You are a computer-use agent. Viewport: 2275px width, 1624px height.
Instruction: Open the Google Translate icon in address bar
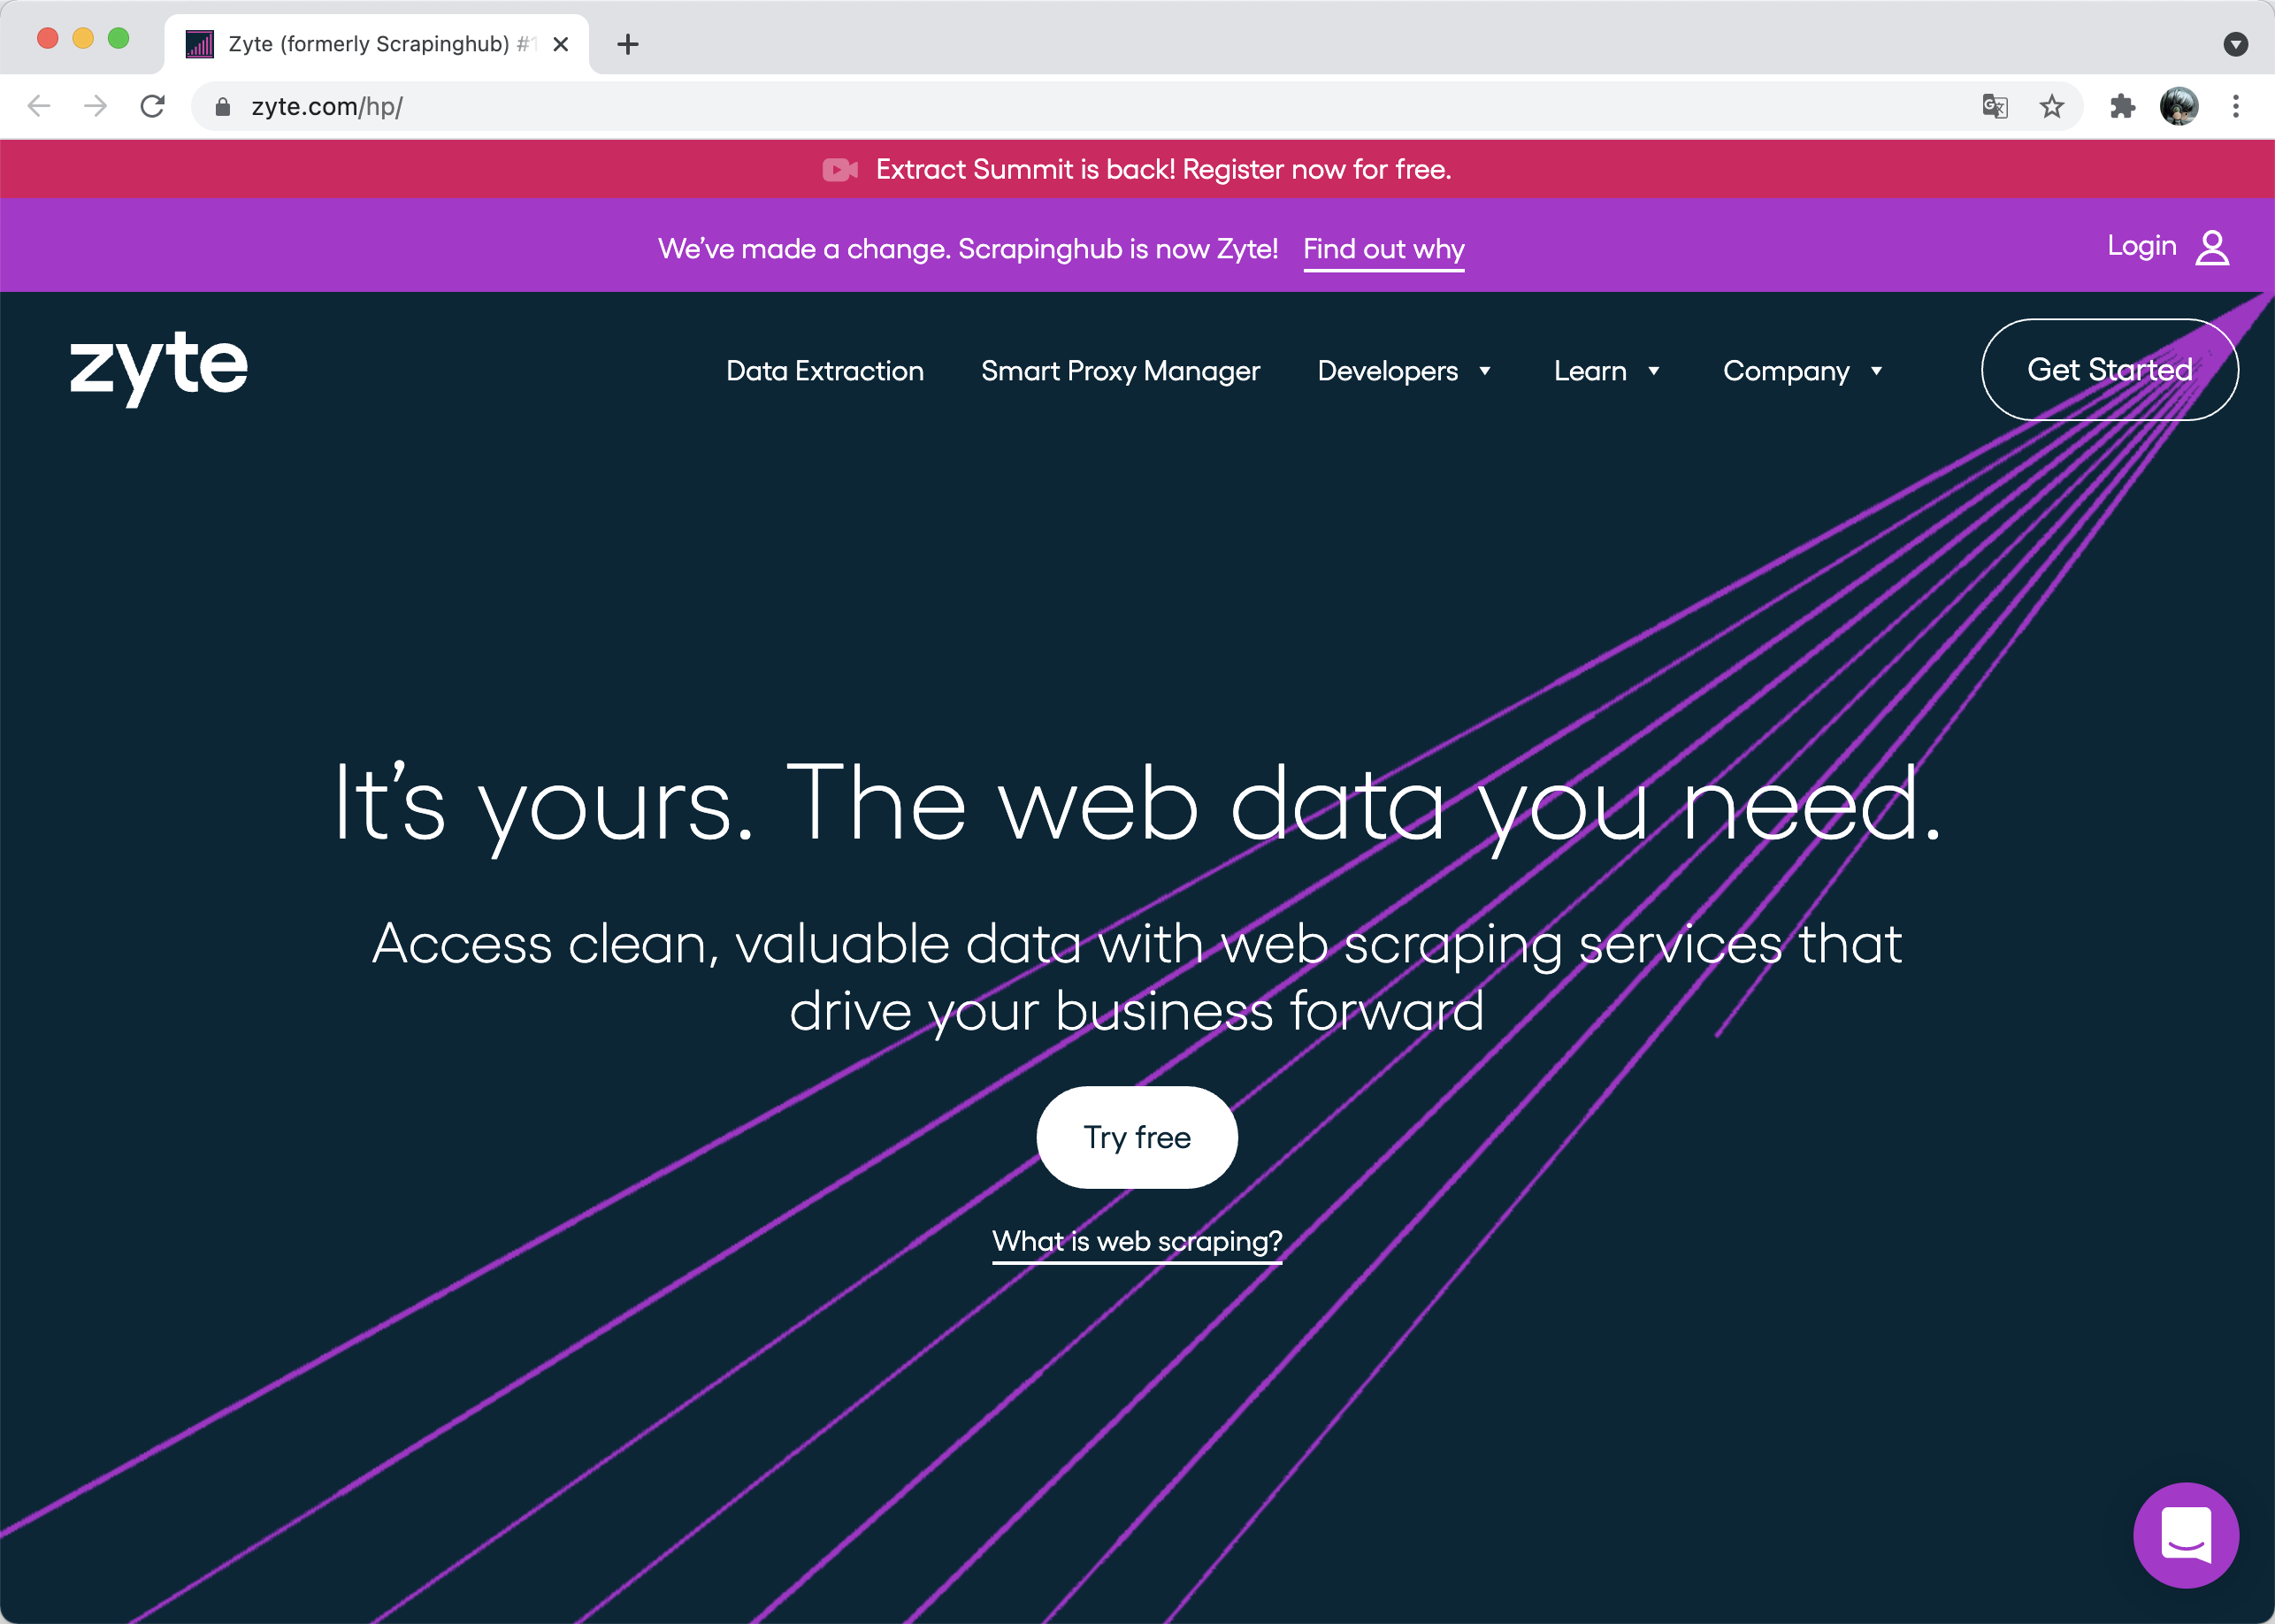1994,106
